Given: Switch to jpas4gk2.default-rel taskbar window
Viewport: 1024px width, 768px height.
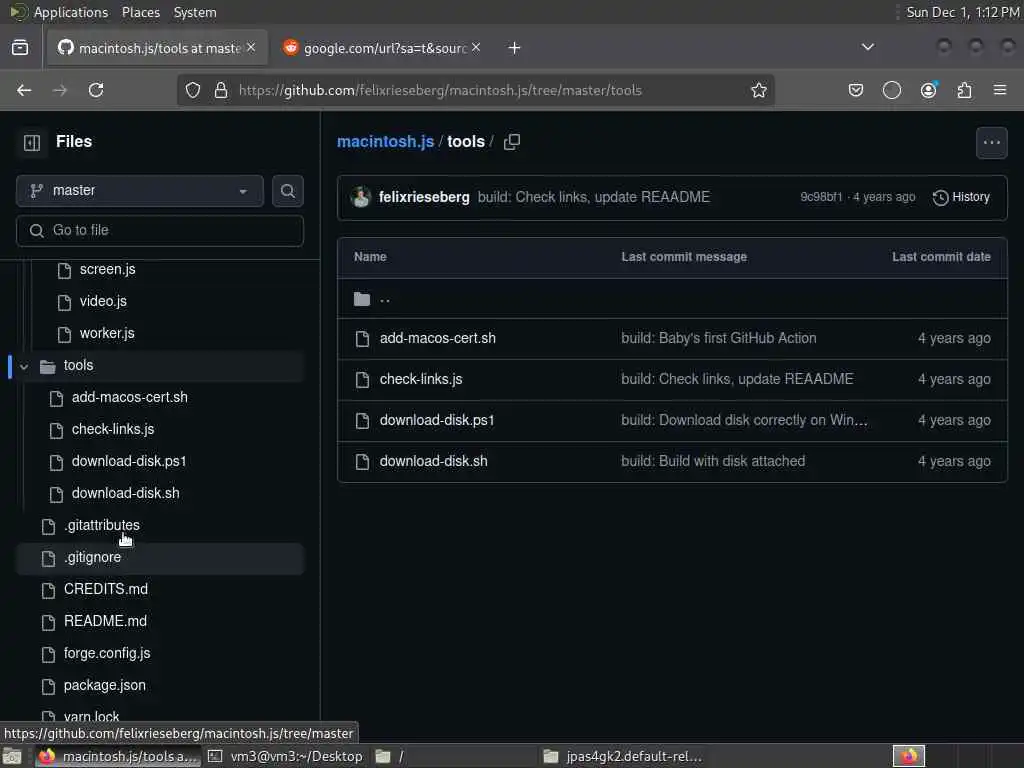Looking at the screenshot, I should coord(624,756).
